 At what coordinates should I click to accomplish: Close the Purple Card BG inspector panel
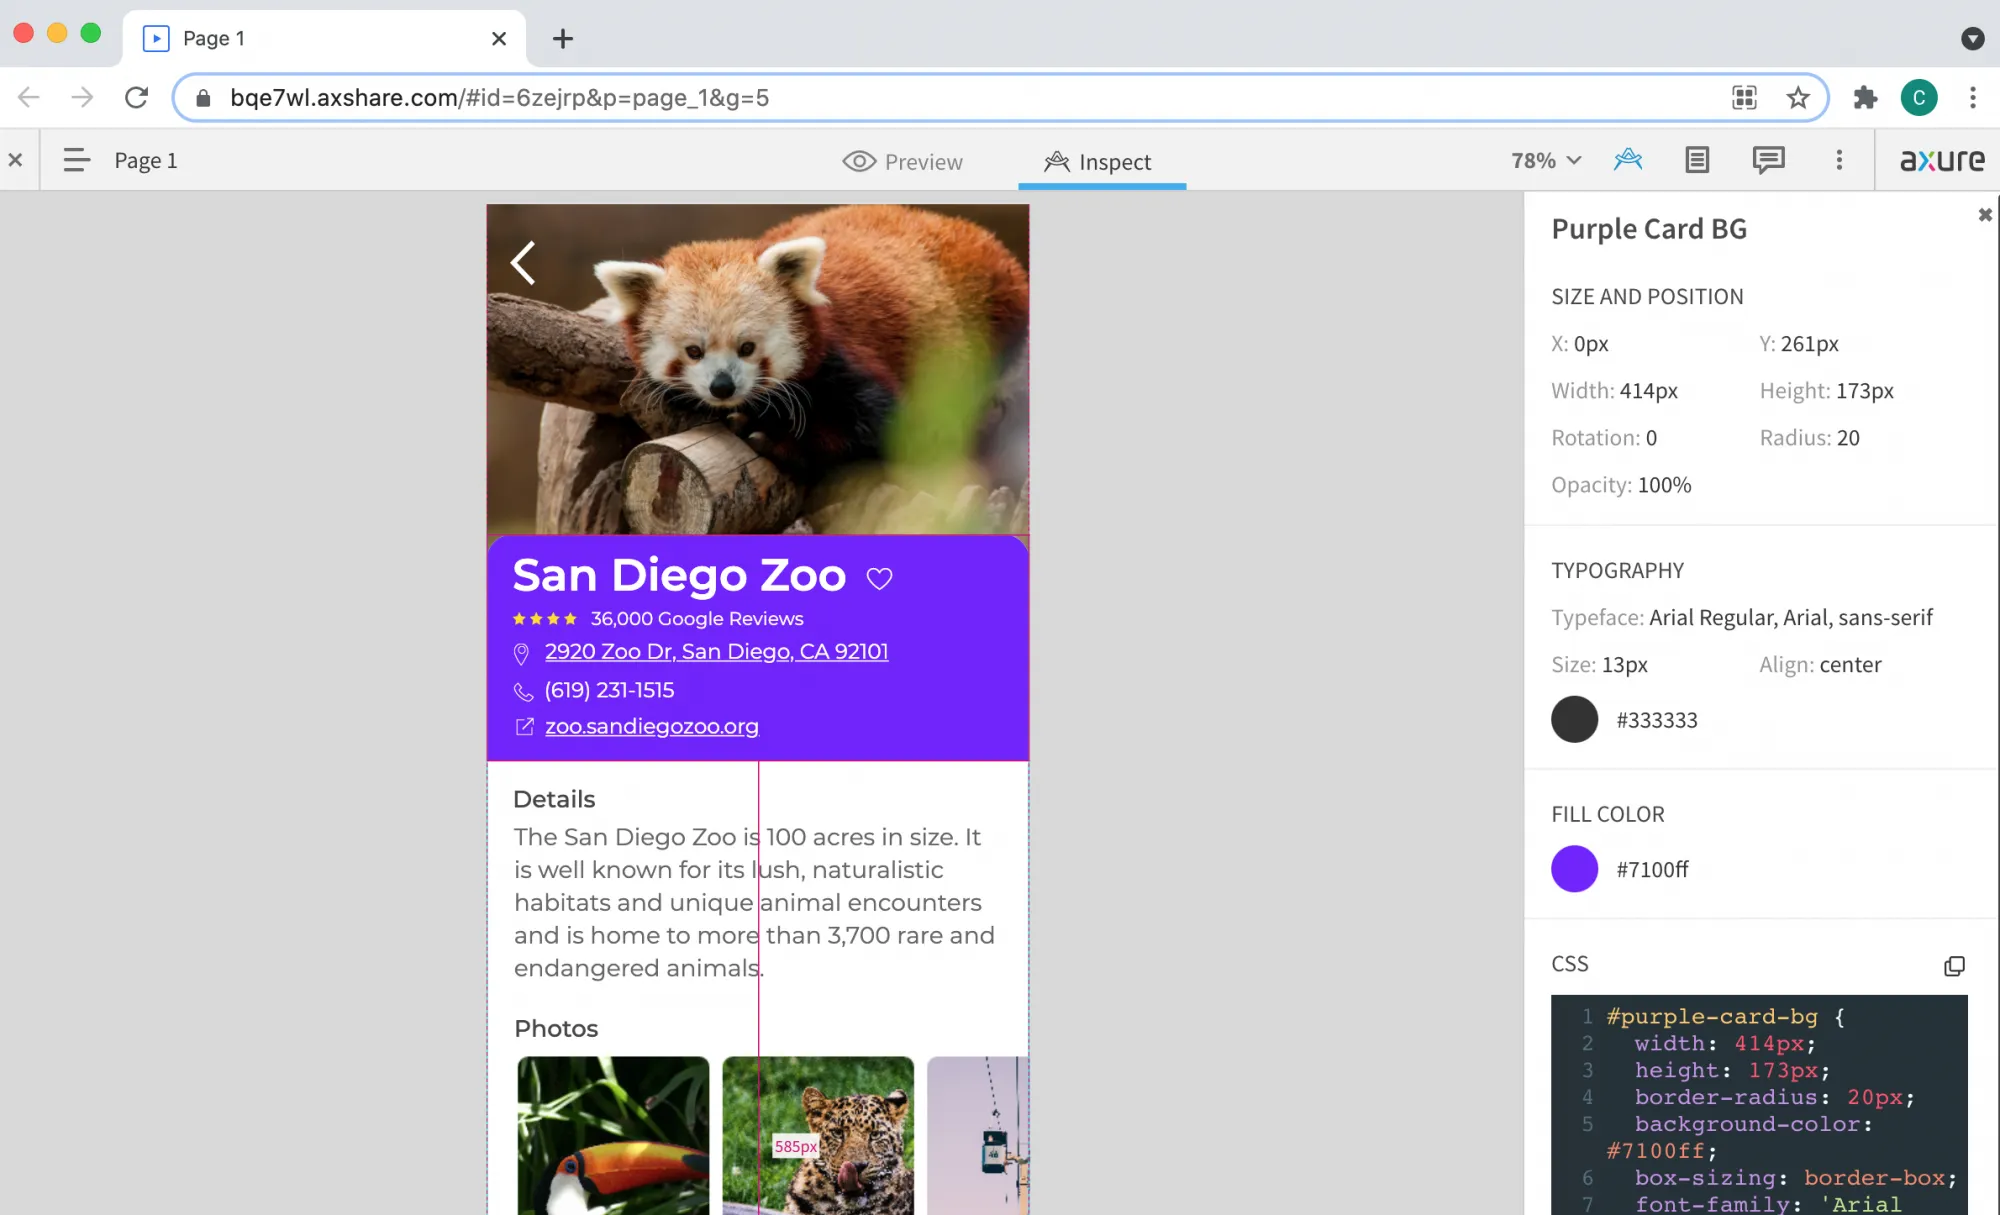pos(1985,215)
